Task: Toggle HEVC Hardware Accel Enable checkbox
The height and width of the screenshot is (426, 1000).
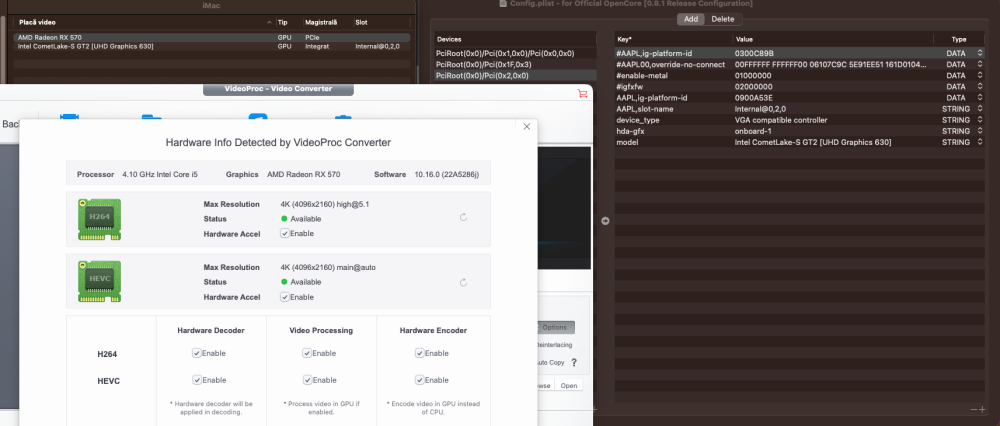Action: point(284,297)
